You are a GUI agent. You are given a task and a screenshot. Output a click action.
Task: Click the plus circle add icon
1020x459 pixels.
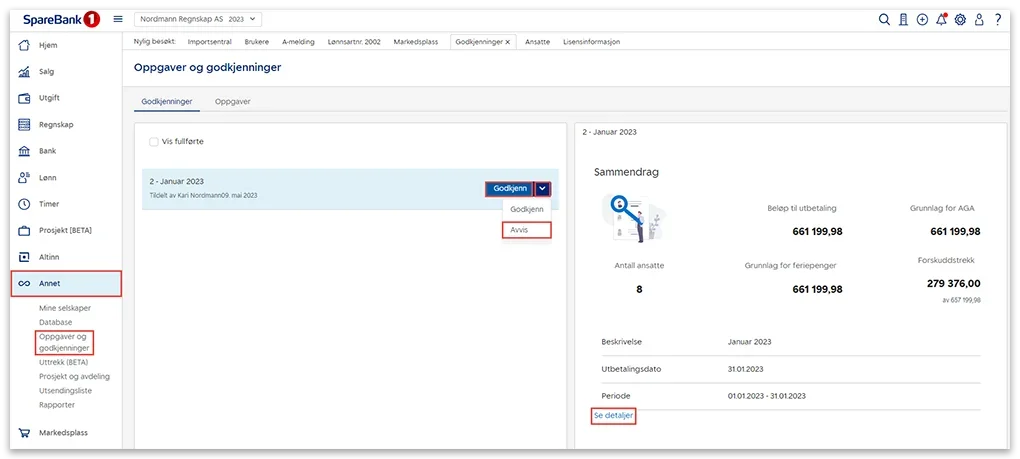[922, 19]
